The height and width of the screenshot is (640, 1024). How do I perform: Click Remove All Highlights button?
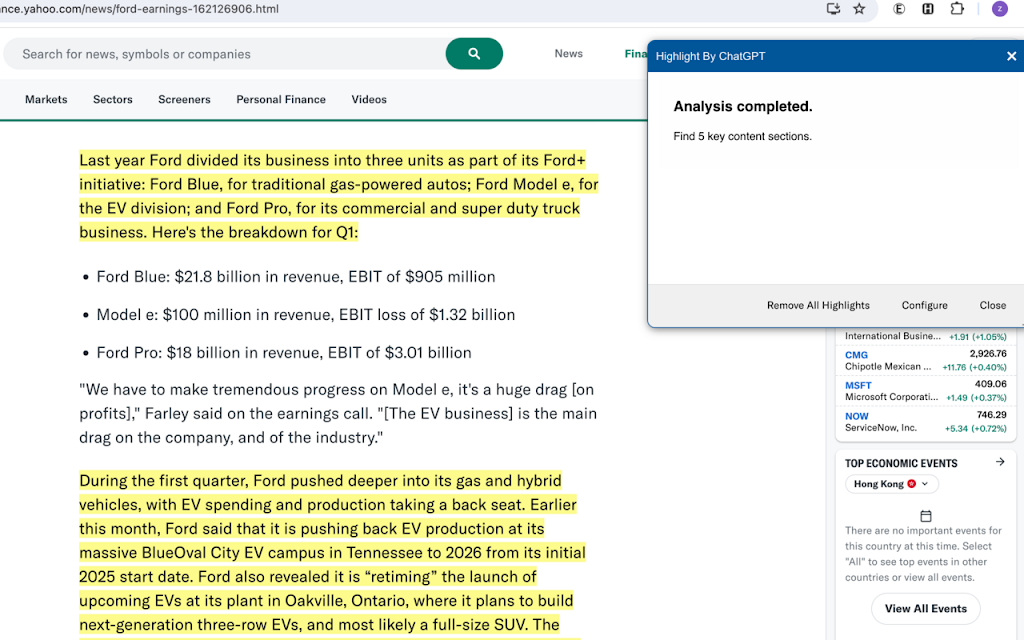[x=818, y=306]
